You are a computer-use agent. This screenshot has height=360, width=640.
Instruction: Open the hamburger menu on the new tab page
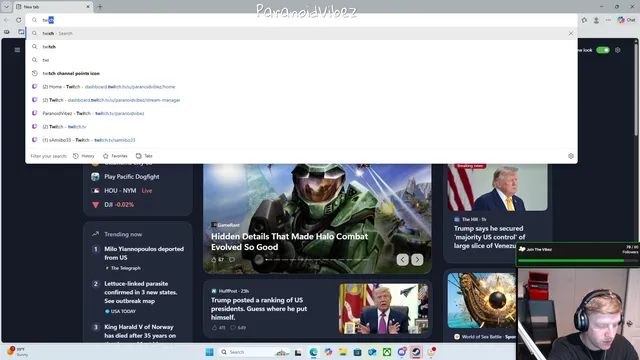tap(17, 50)
